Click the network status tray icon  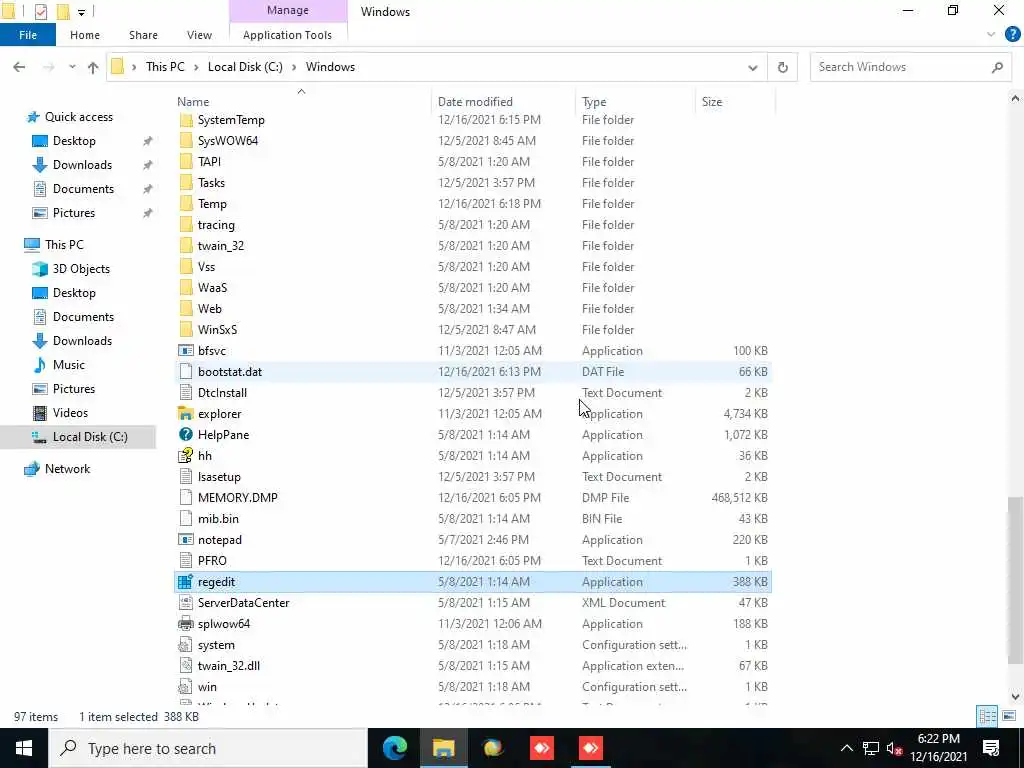[x=871, y=748]
